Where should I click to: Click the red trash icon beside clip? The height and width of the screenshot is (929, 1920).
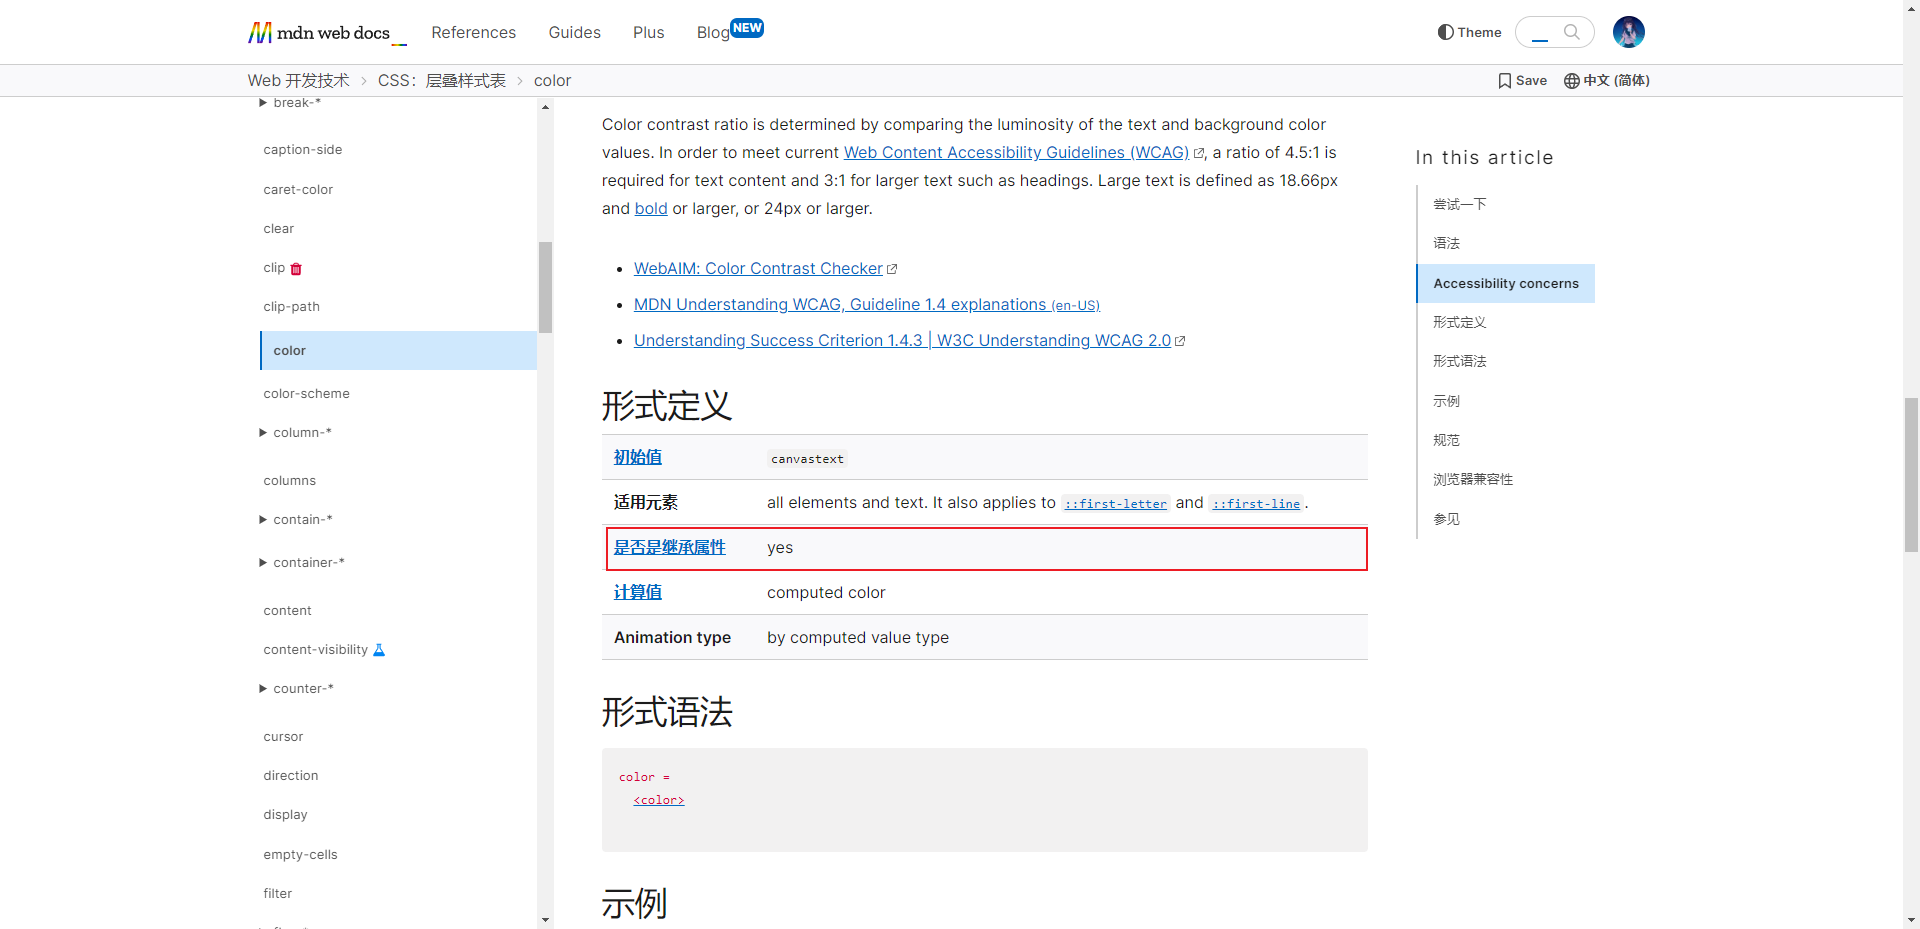point(296,269)
